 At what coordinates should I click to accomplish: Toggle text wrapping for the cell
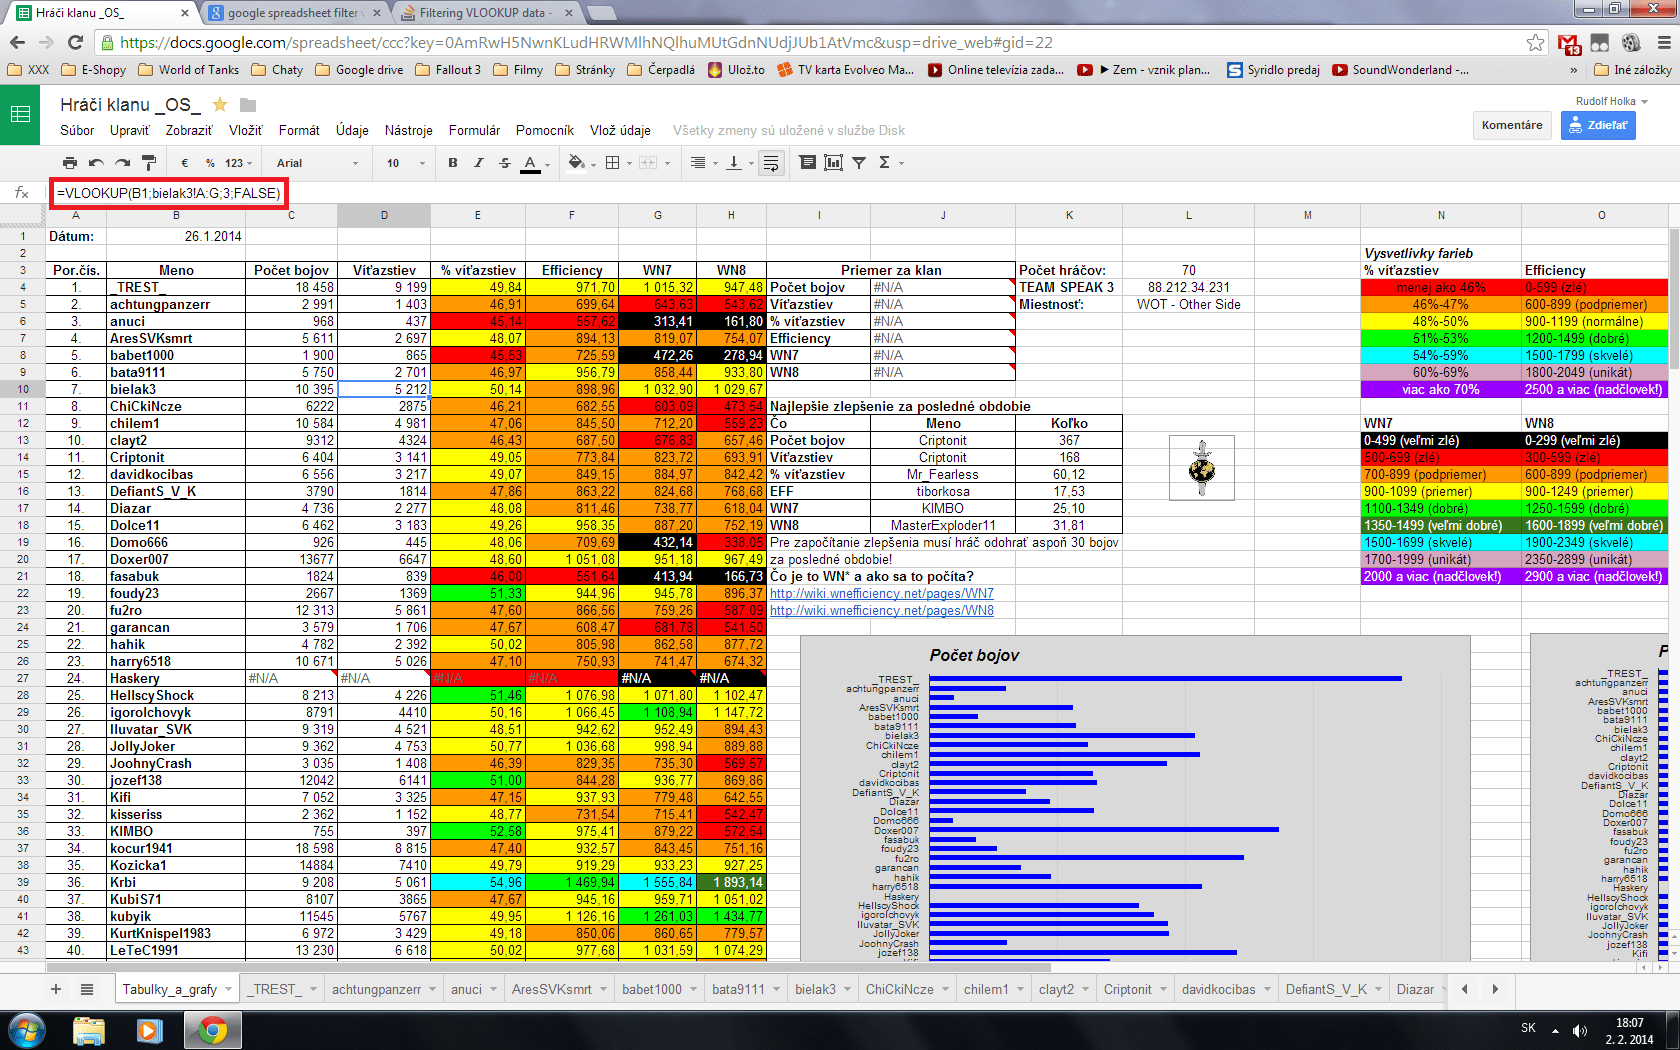pyautogui.click(x=771, y=163)
